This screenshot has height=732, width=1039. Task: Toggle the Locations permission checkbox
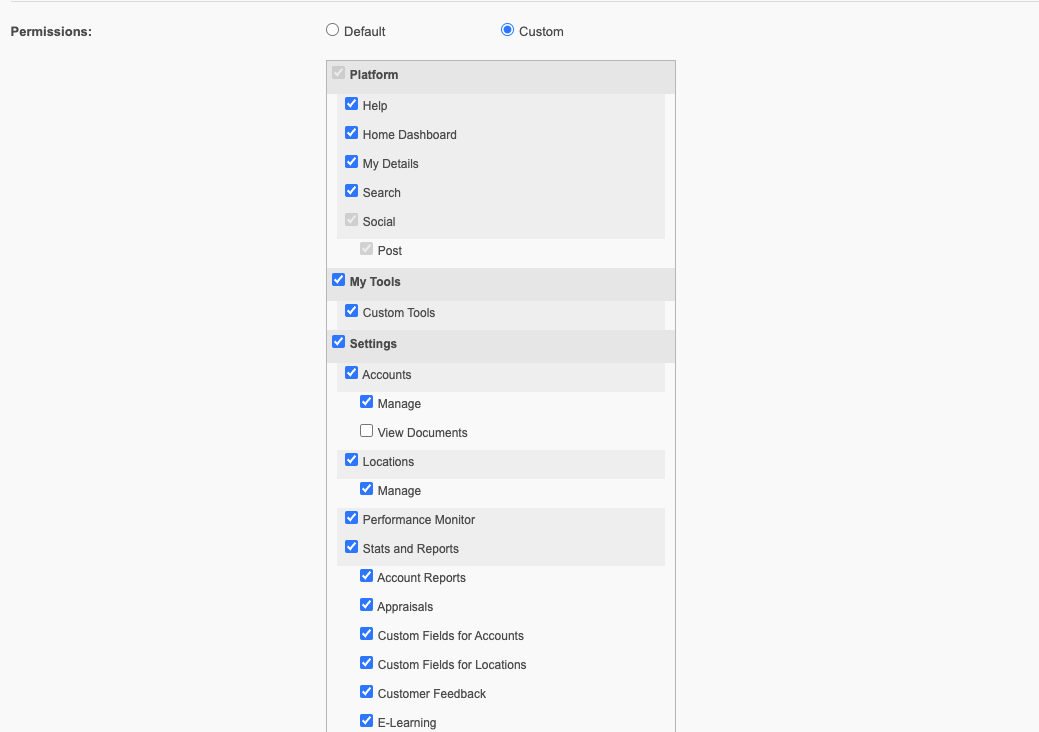click(x=352, y=460)
